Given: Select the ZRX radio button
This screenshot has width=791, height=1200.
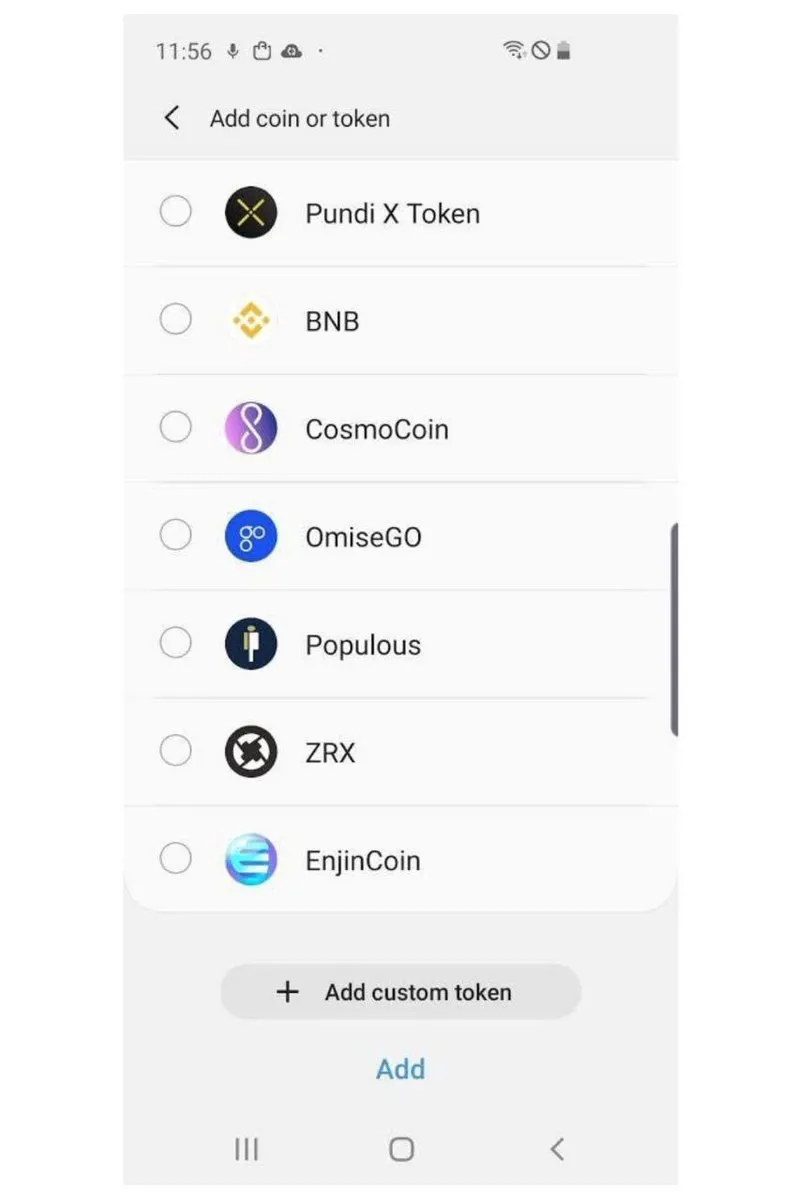Looking at the screenshot, I should (x=176, y=750).
